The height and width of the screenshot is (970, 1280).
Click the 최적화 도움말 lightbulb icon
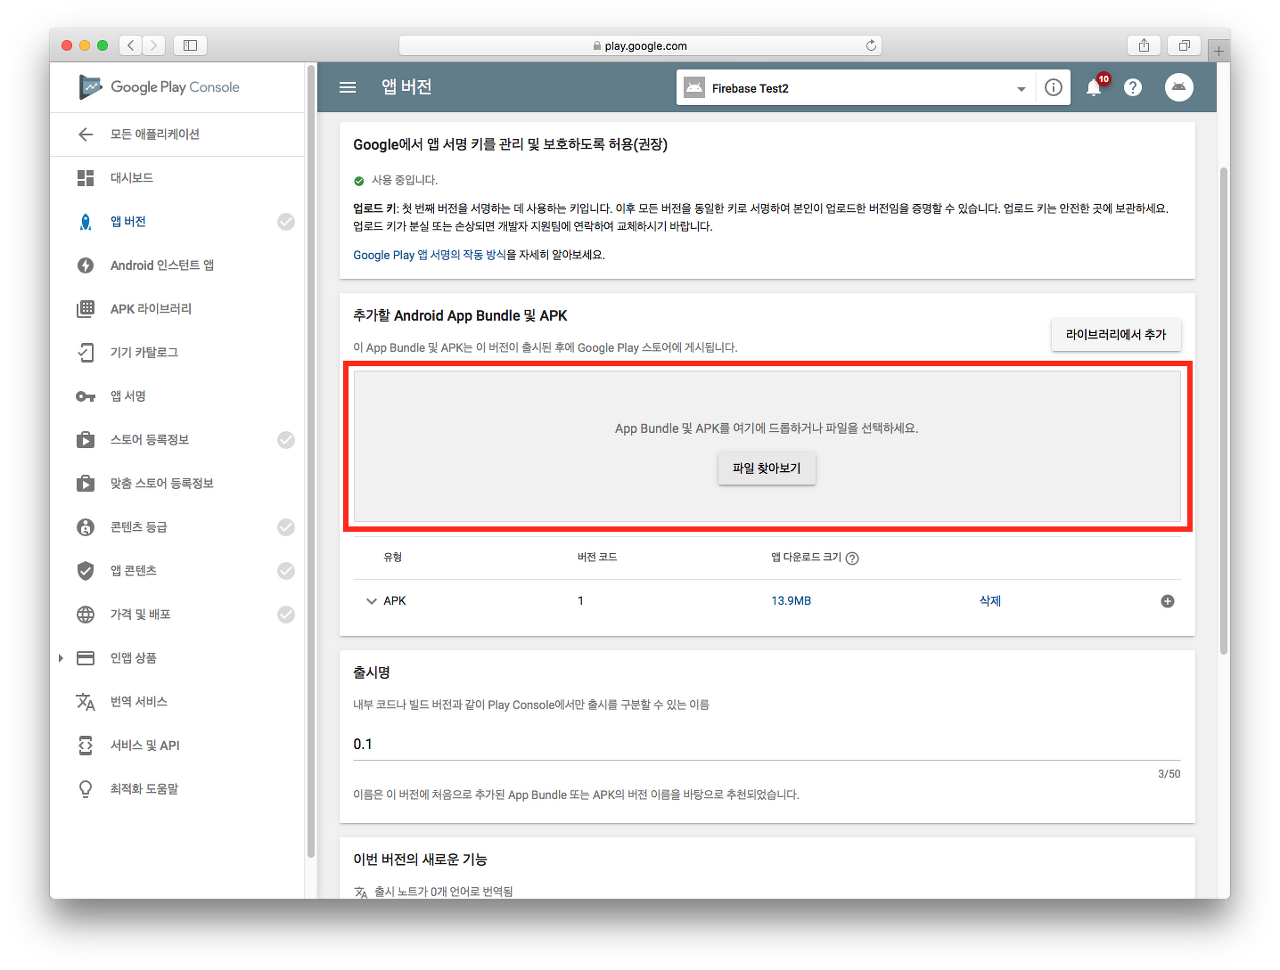[x=86, y=789]
